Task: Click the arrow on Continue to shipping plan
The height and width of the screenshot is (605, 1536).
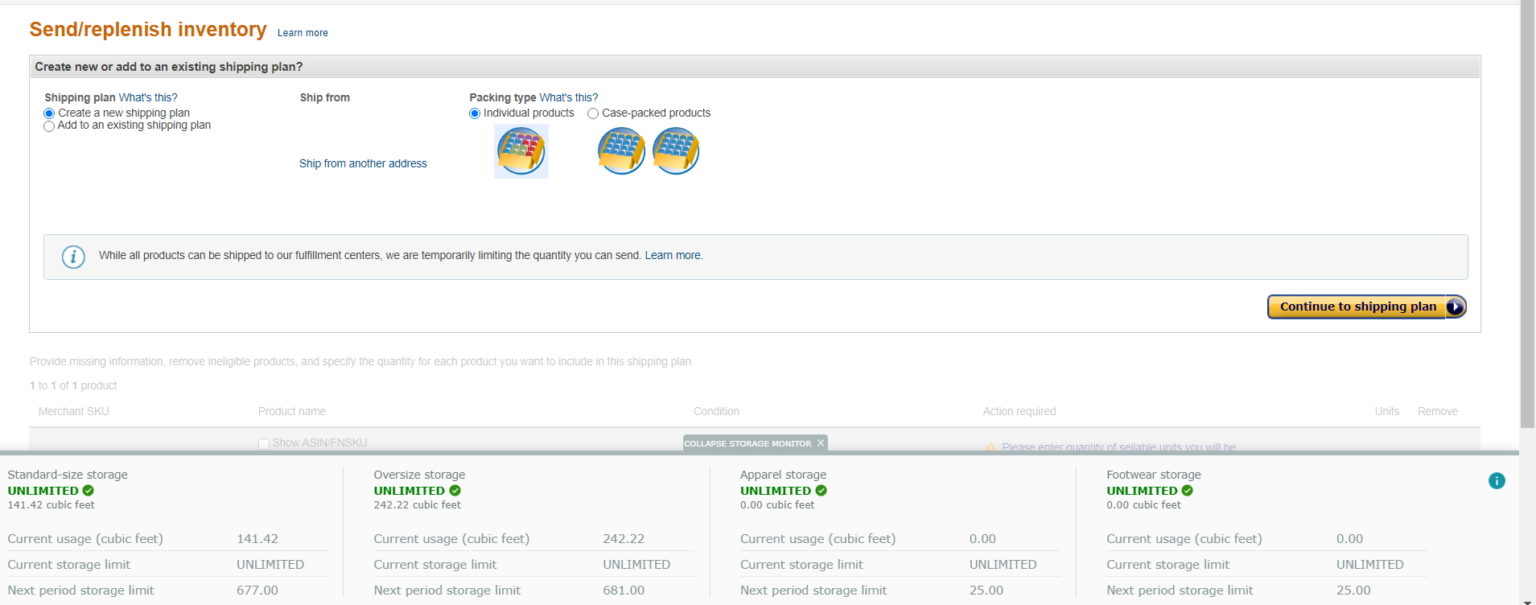Action: (1453, 307)
